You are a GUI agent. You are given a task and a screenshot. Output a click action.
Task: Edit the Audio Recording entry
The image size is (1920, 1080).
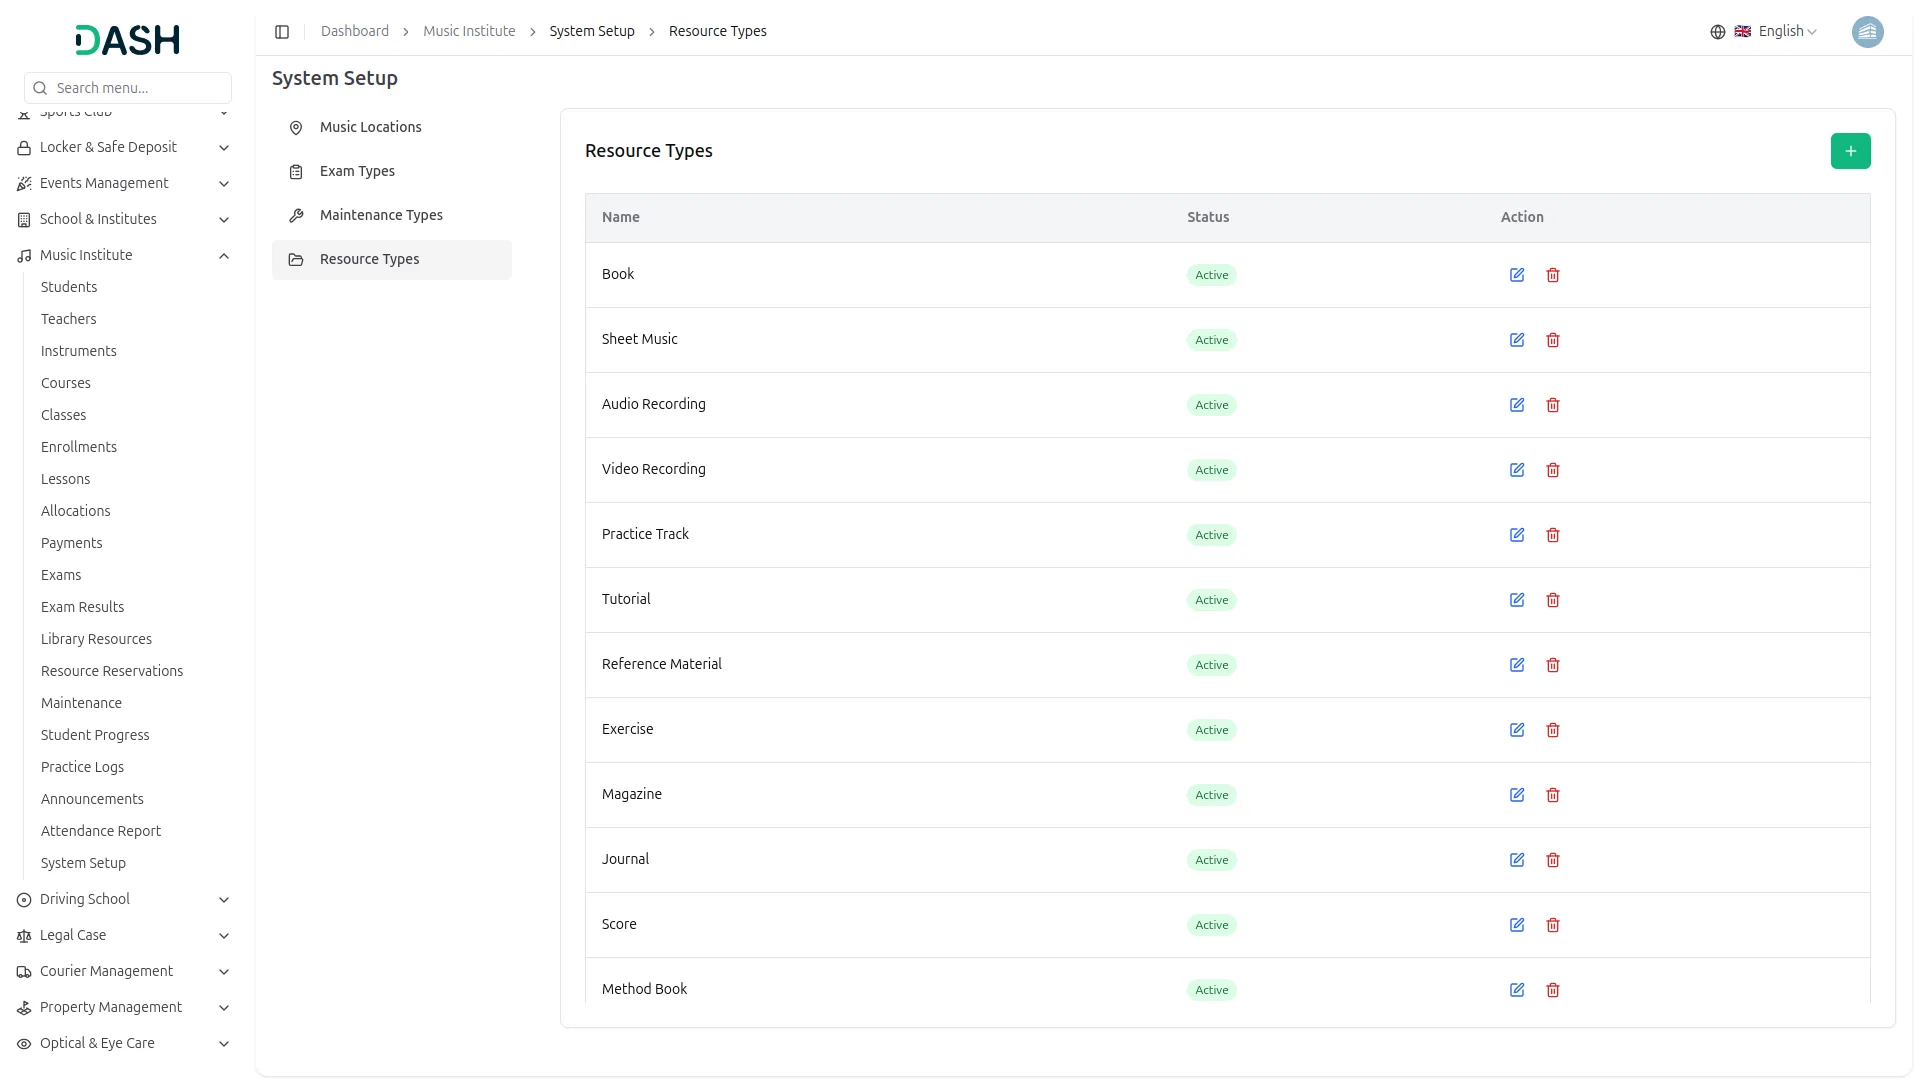(x=1516, y=405)
